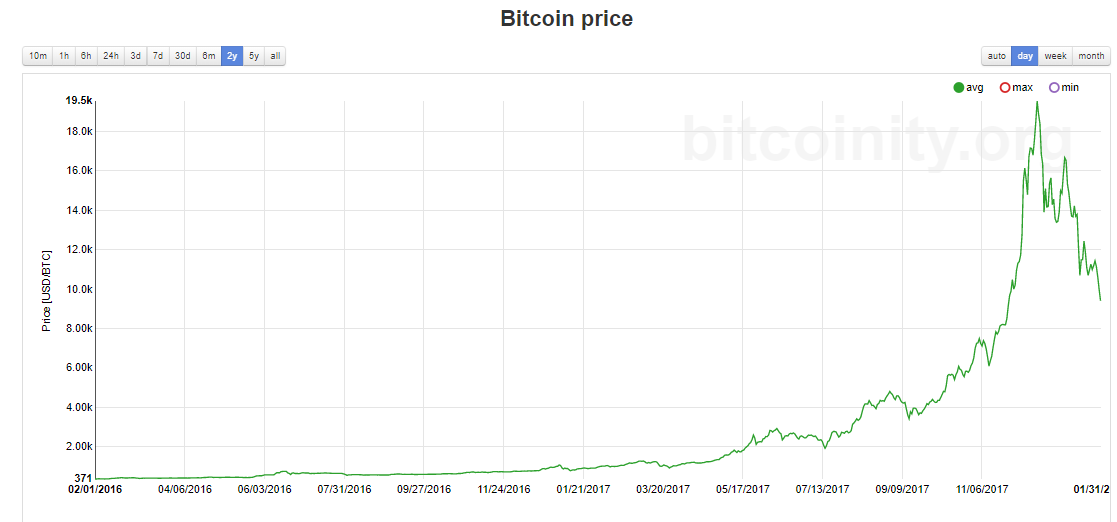Select the 3d time range
This screenshot has height=522, width=1117.
(x=135, y=56)
